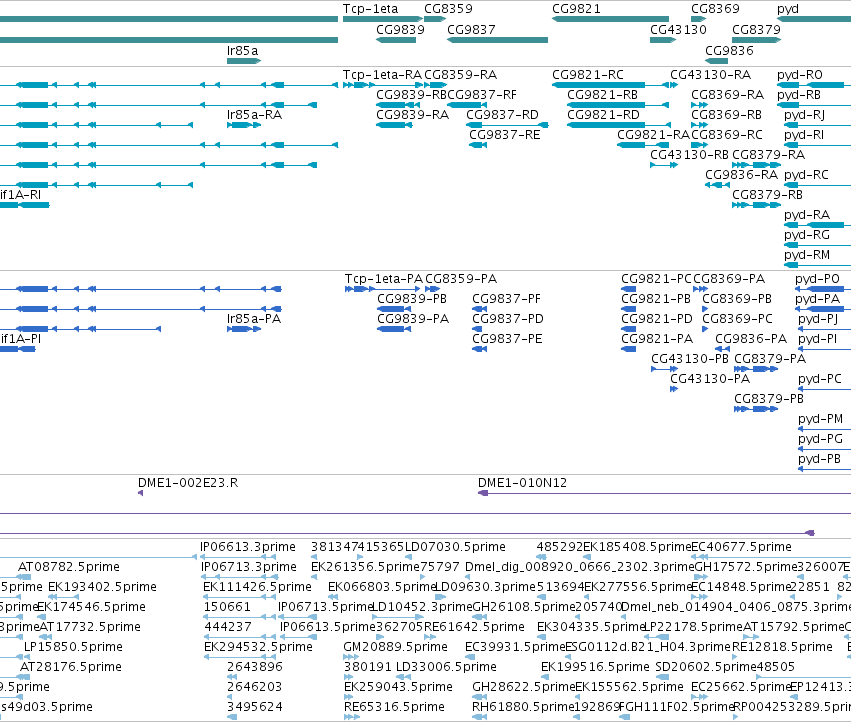
Task: Click CDS label Ir85a-PA
Action: pyautogui.click(x=254, y=319)
